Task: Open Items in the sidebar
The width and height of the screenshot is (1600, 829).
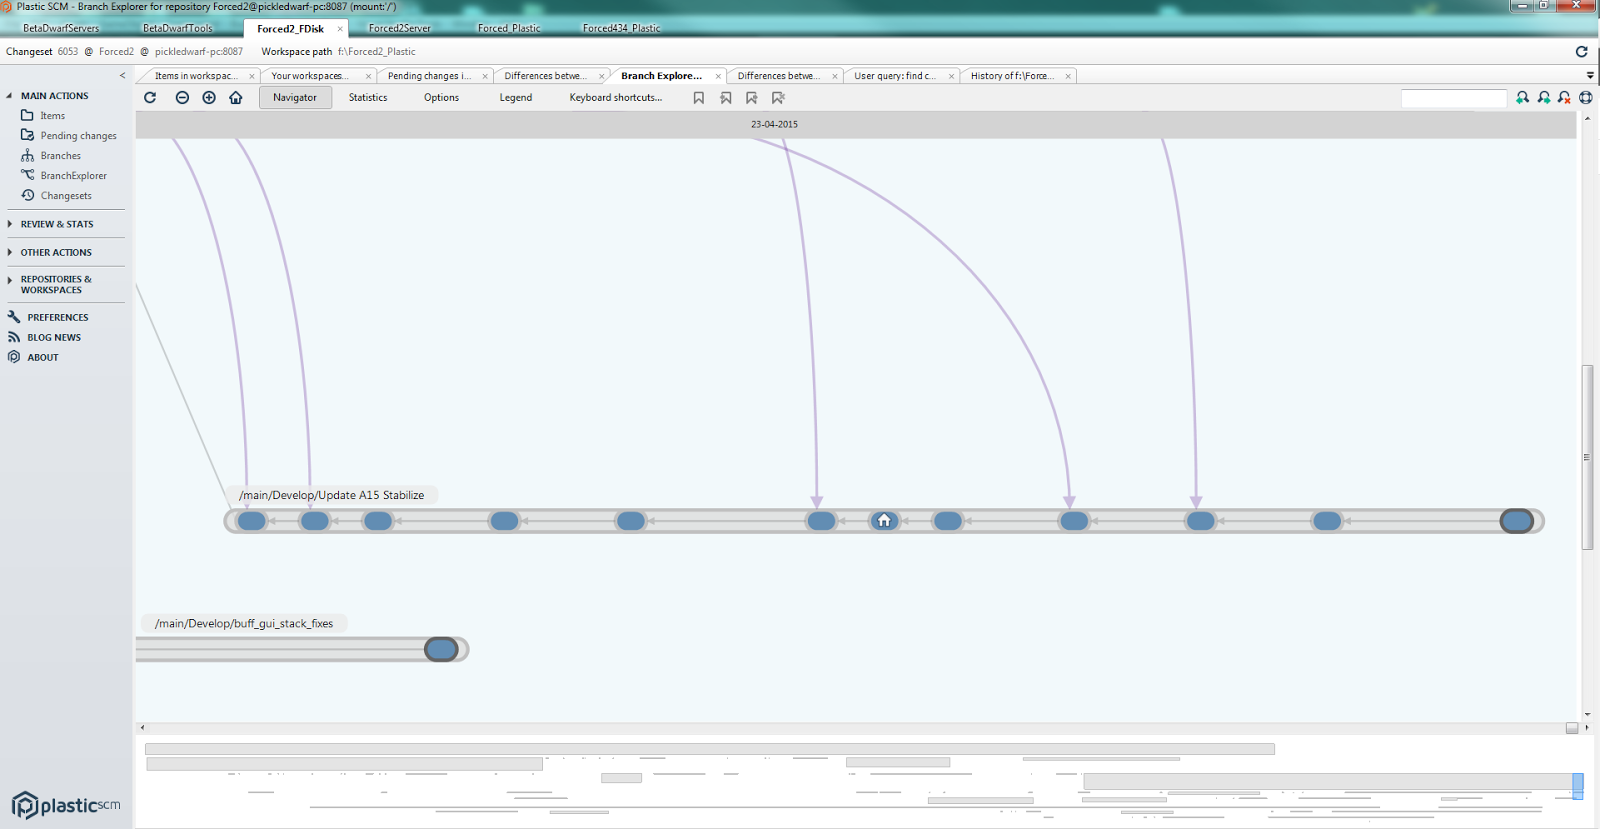Action: pyautogui.click(x=43, y=116)
